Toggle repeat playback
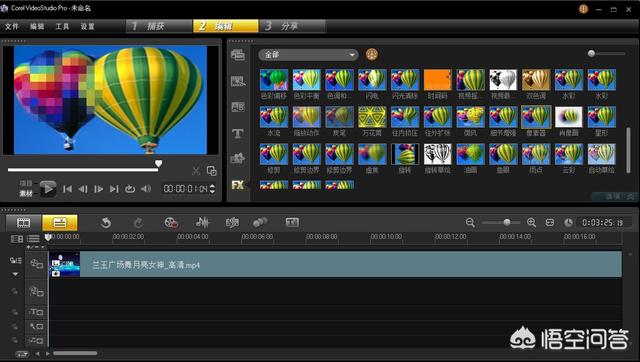This screenshot has width=640, height=362. (130, 189)
